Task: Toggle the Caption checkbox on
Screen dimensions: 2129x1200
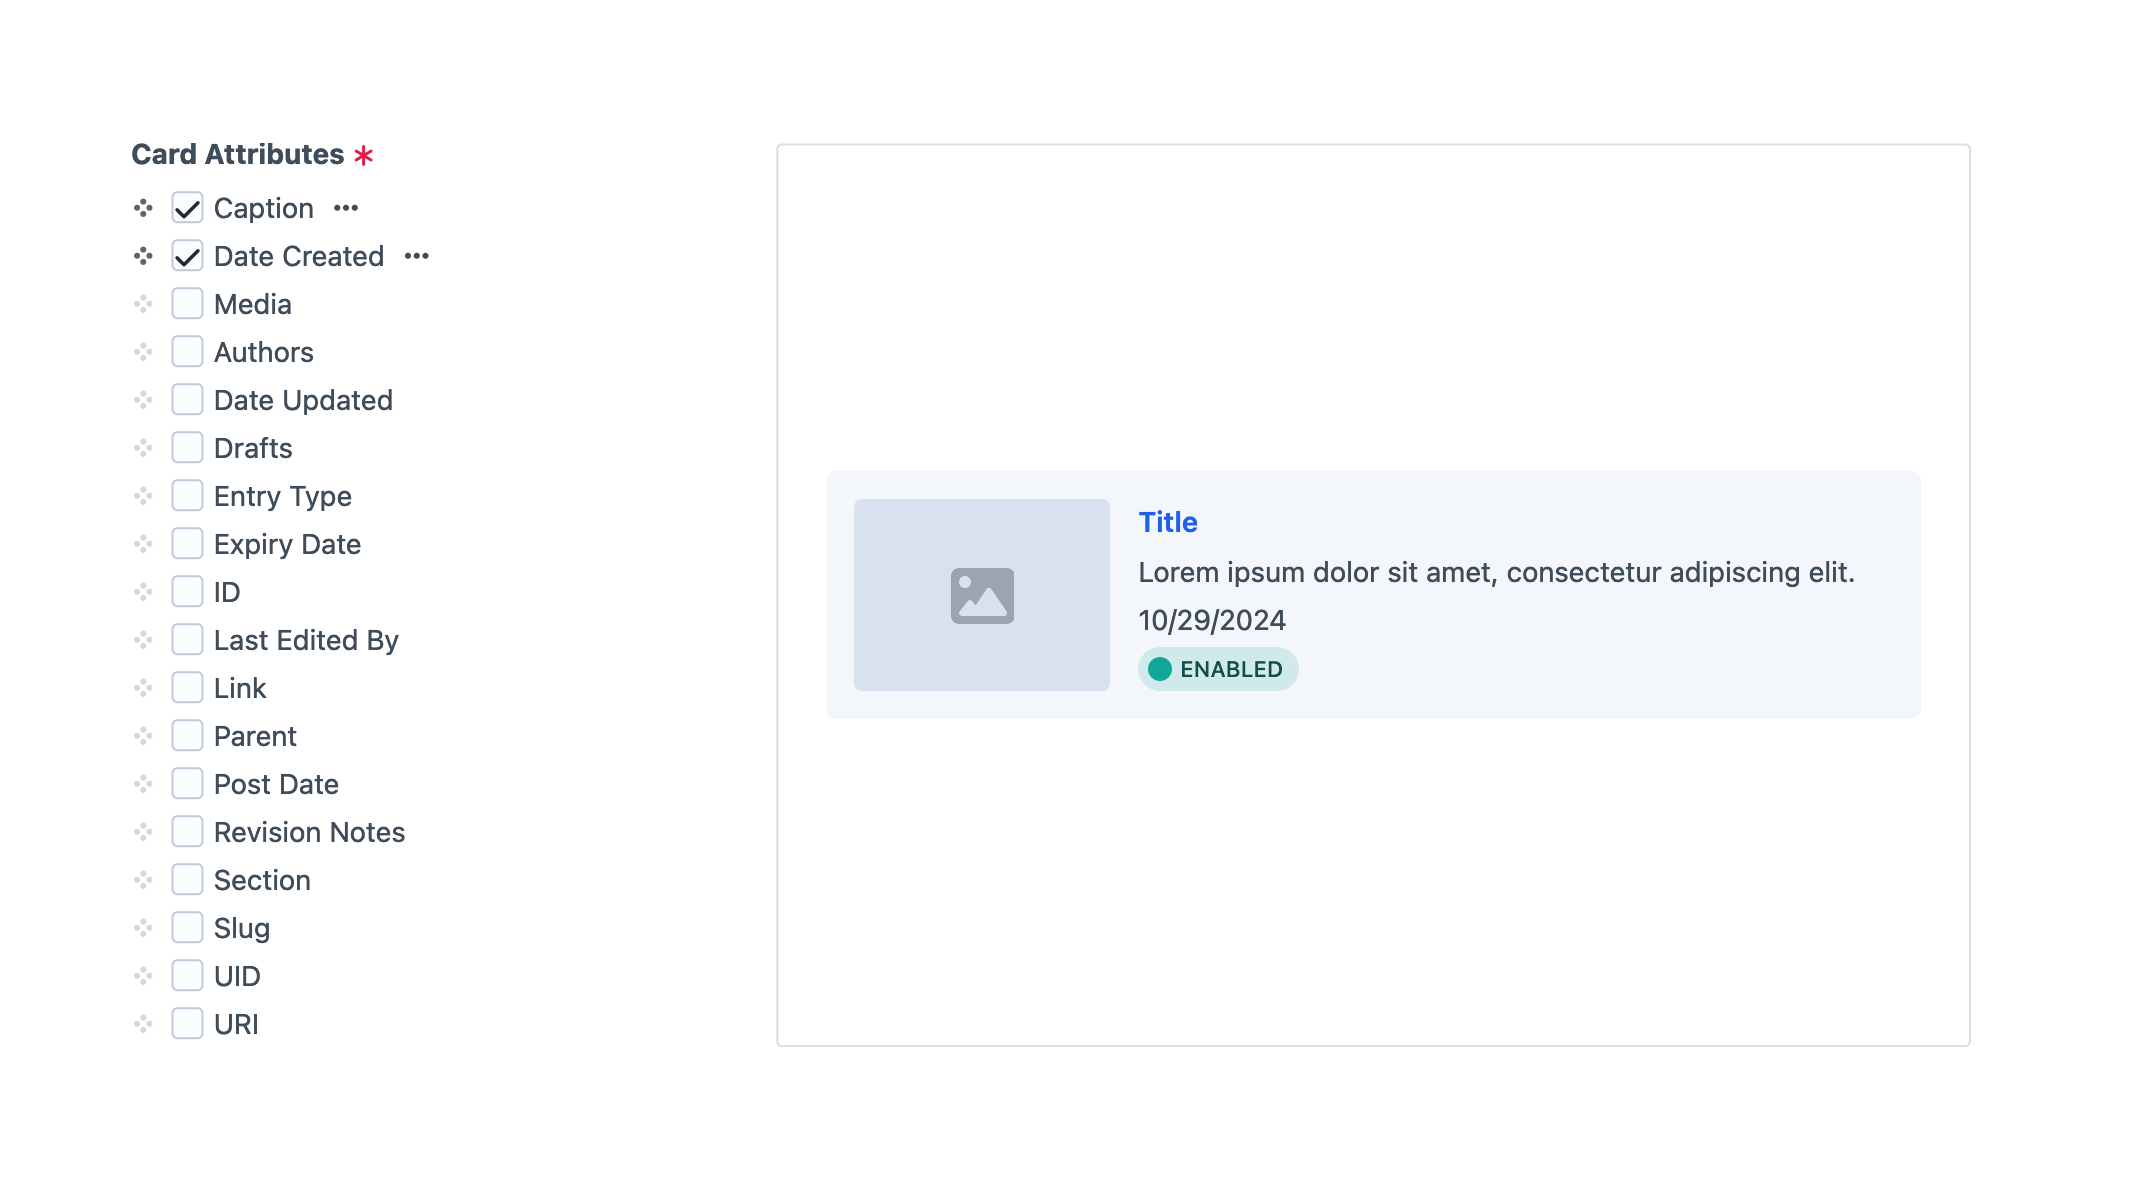Action: (187, 208)
